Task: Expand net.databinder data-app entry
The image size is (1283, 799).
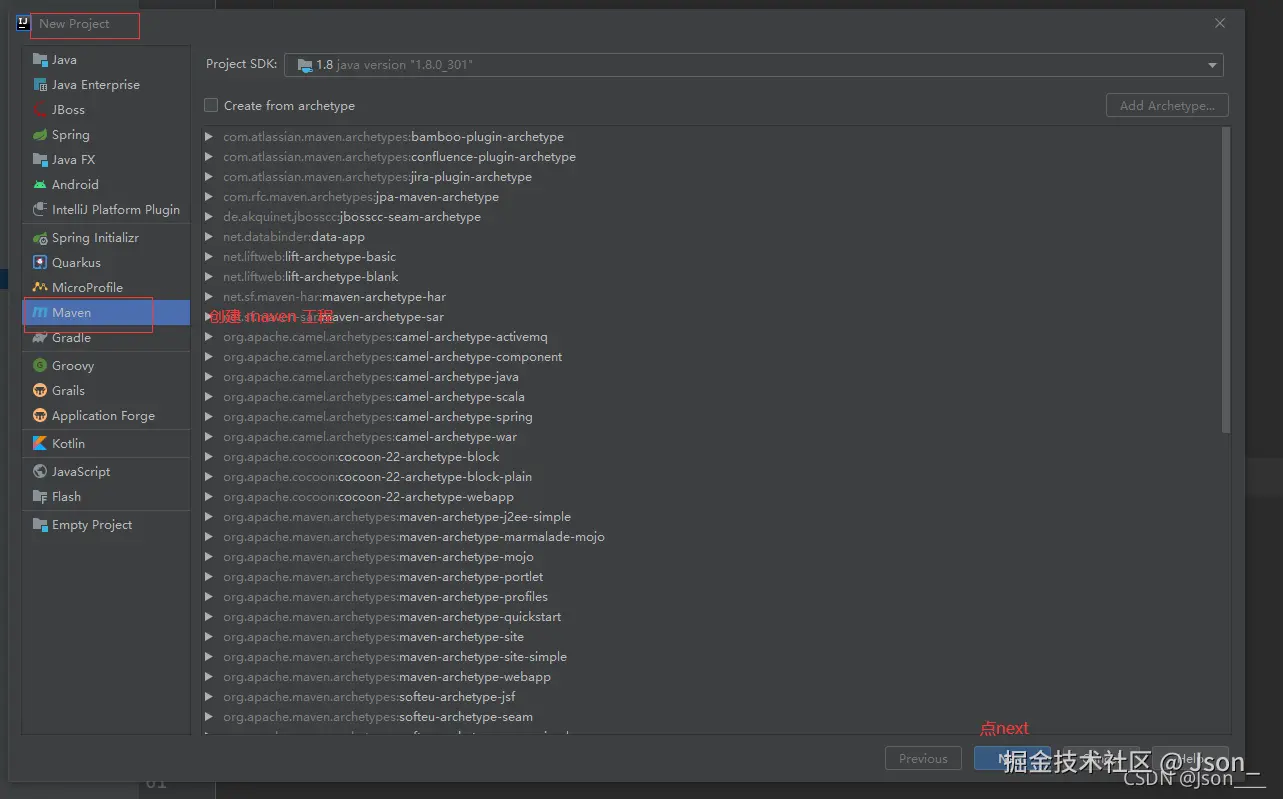Action: coord(209,237)
